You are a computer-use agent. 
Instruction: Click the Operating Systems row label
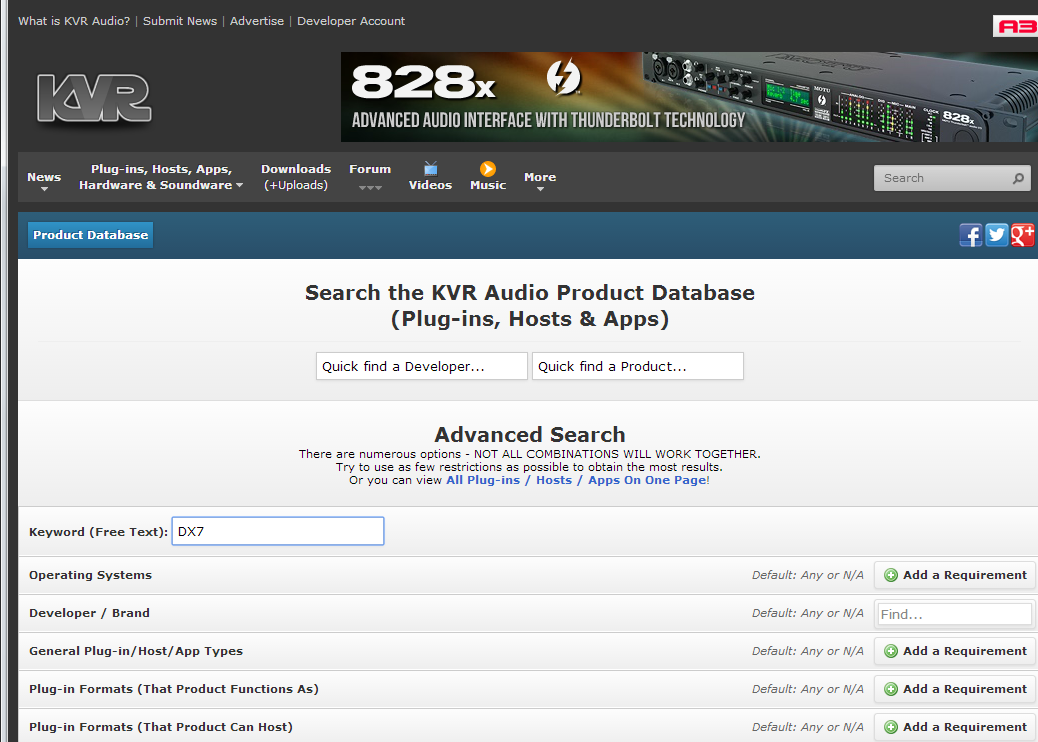point(91,575)
